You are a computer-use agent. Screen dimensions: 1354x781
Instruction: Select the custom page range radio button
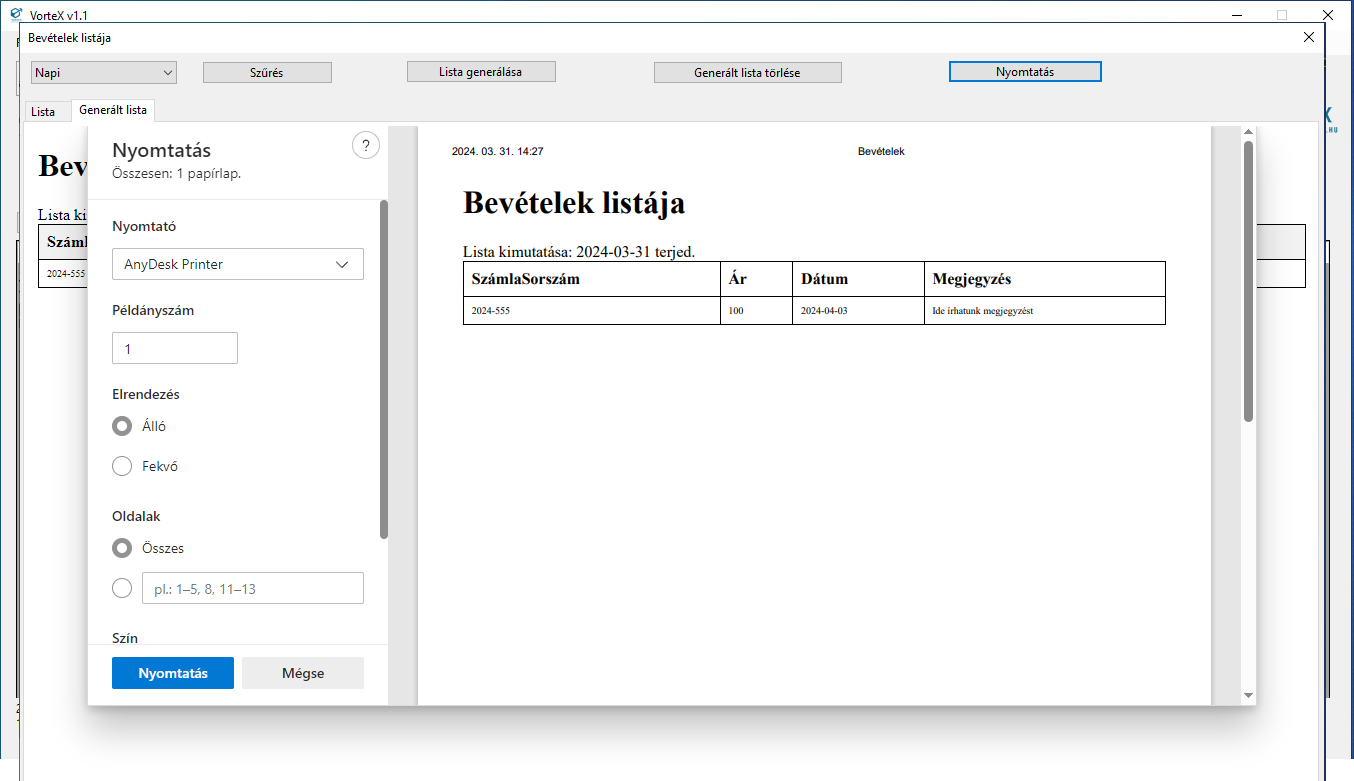[x=122, y=588]
